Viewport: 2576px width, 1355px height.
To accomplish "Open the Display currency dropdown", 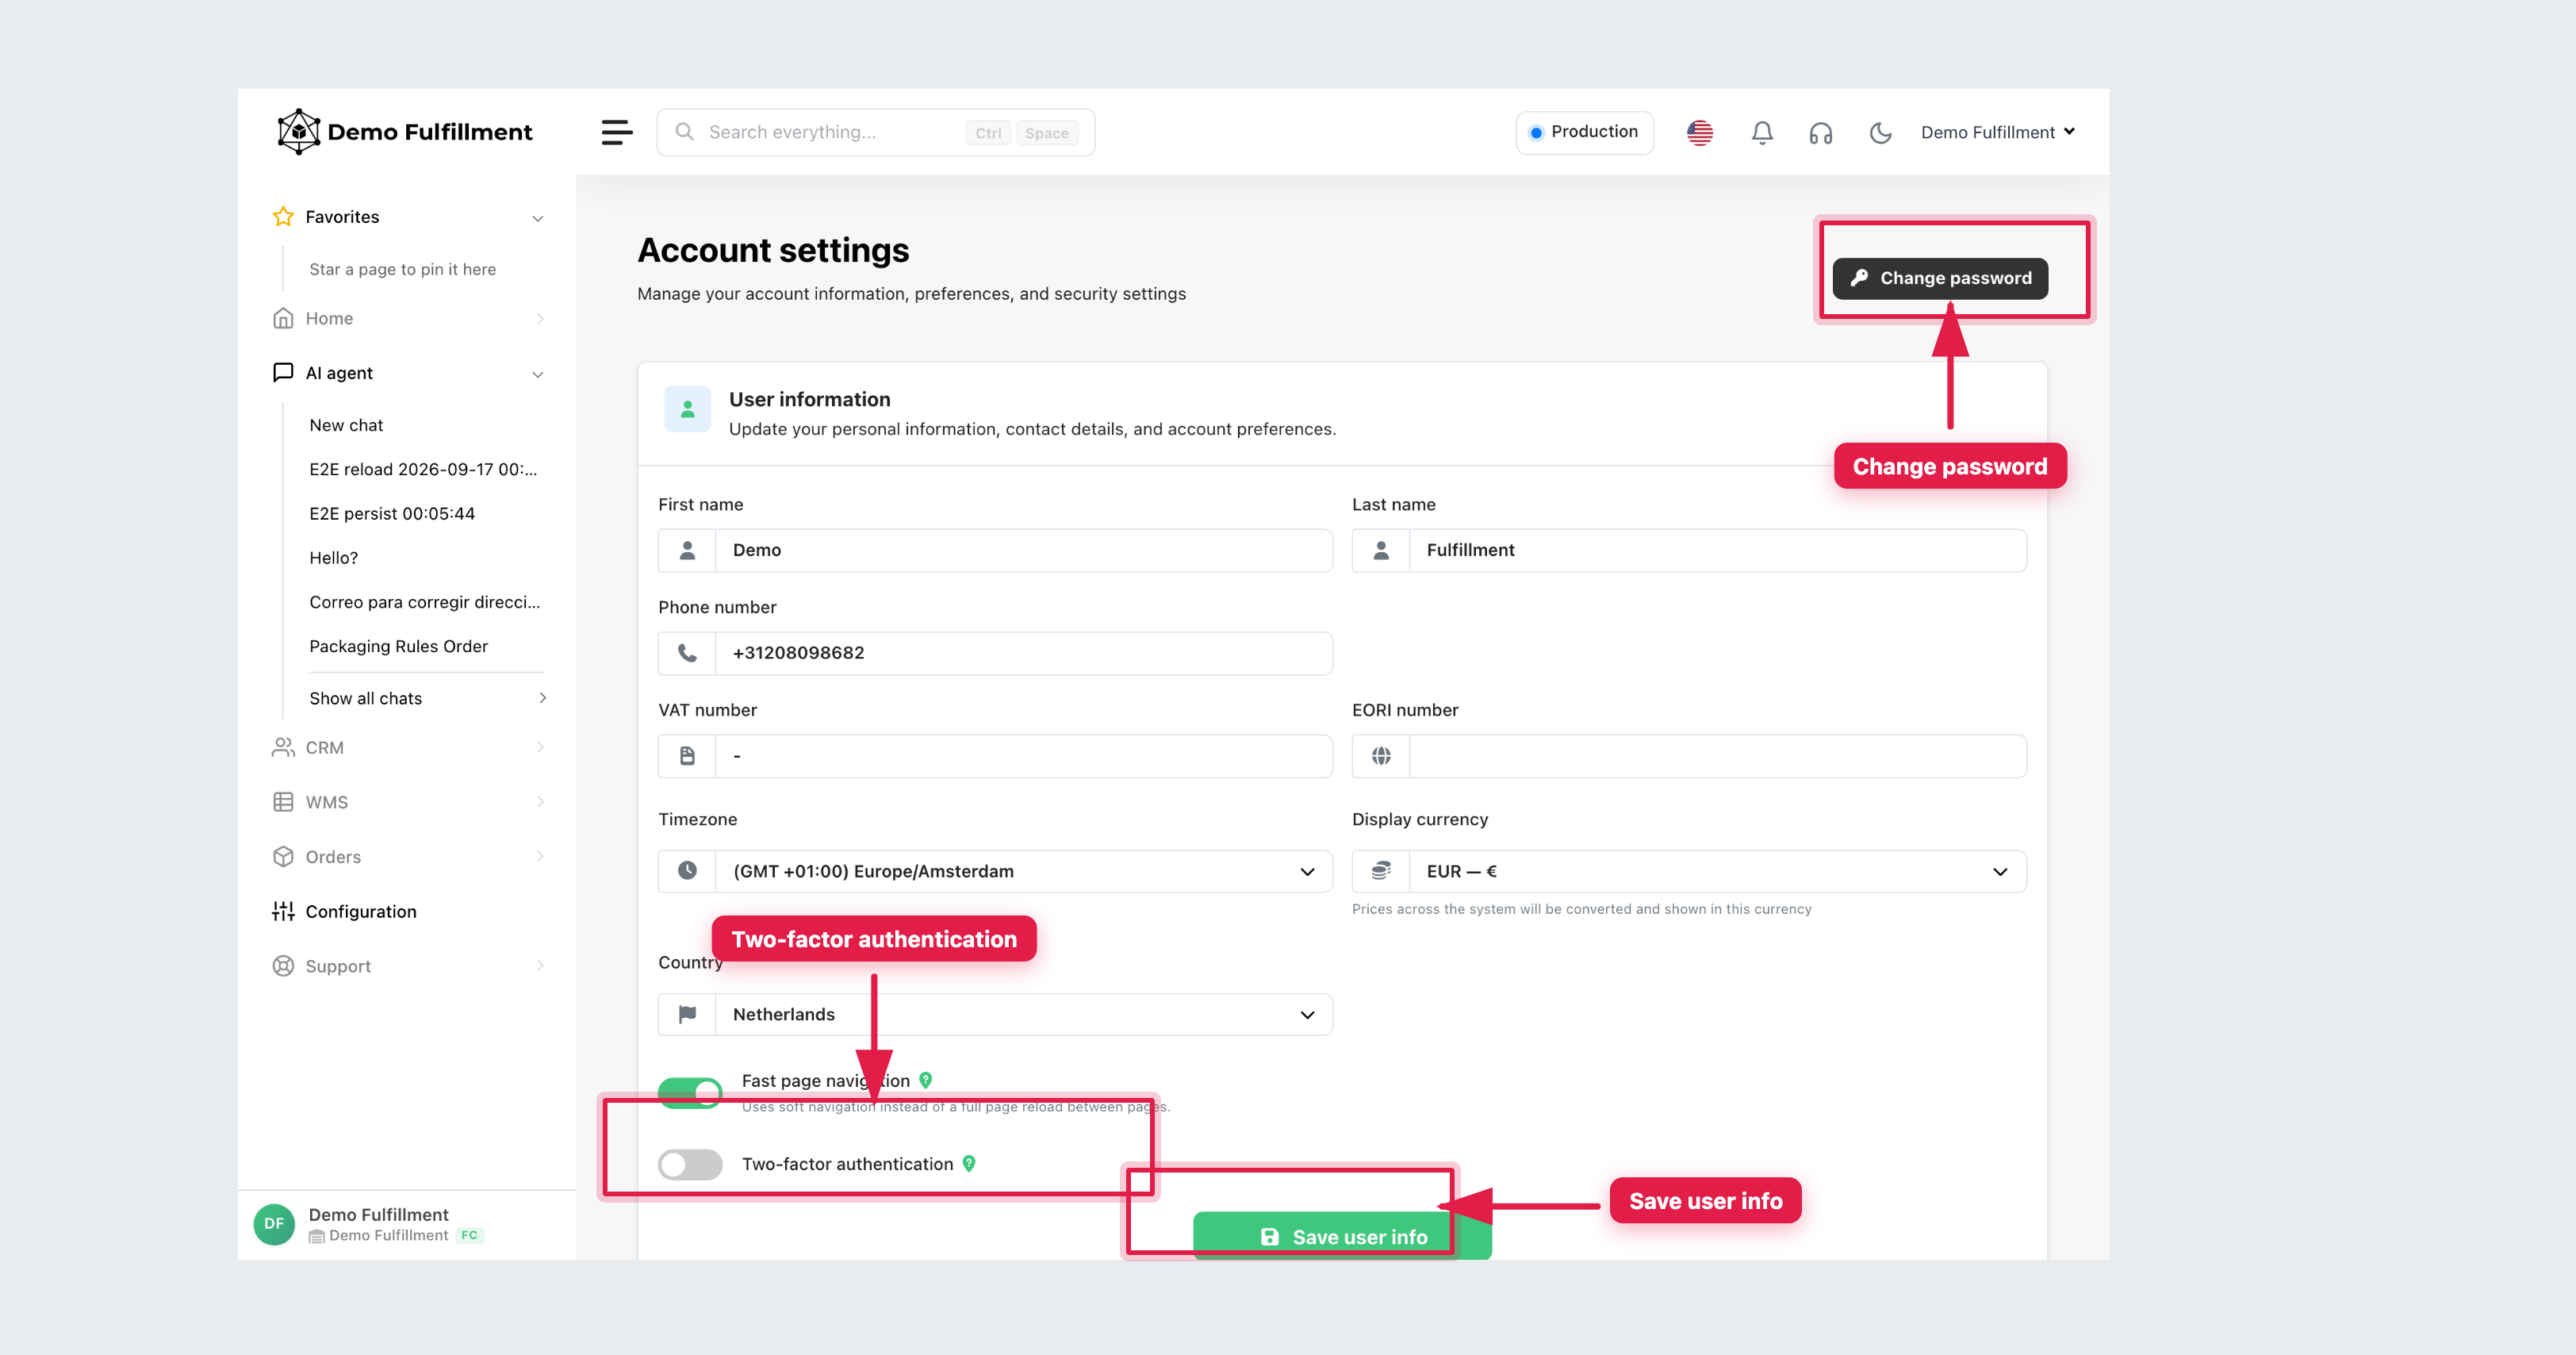I will 1689,871.
